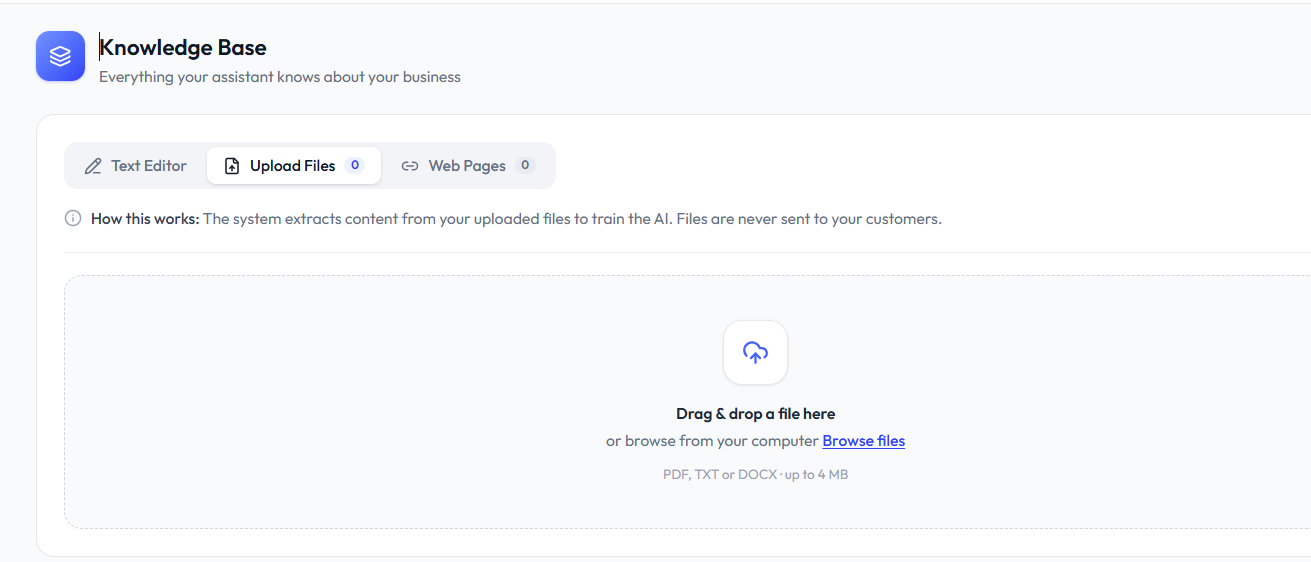
Task: Click the Knowledge Base stacked layers icon
Action: point(60,56)
